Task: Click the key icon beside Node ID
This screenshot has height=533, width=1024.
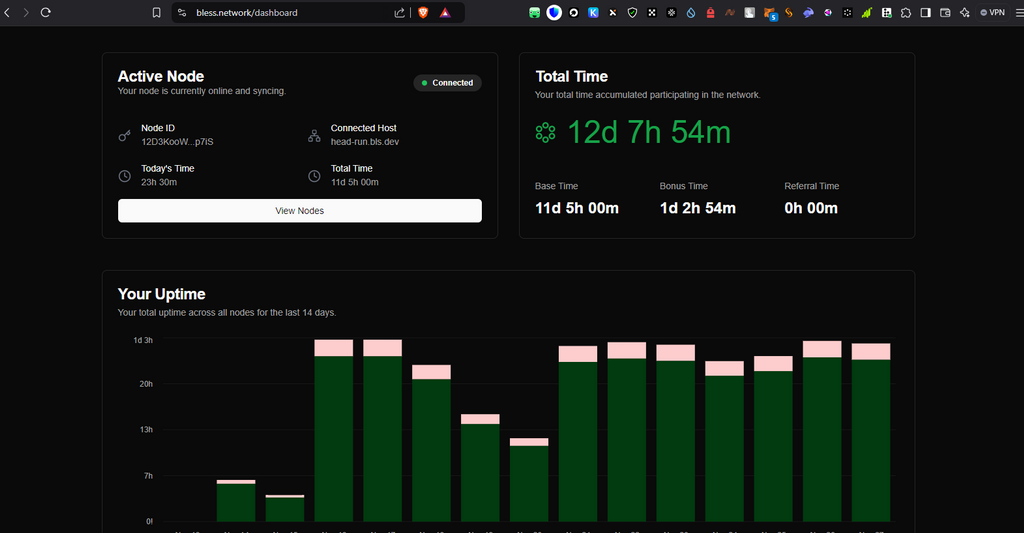Action: (x=124, y=136)
